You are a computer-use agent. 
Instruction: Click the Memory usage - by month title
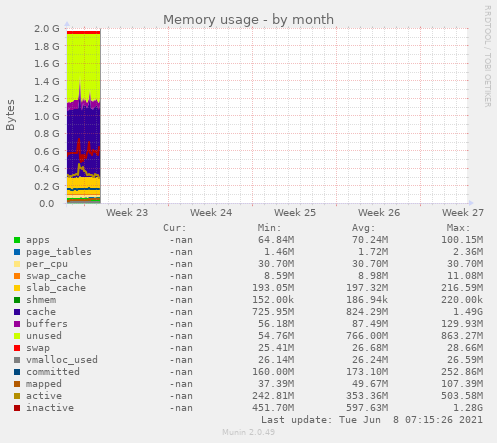[x=248, y=20]
